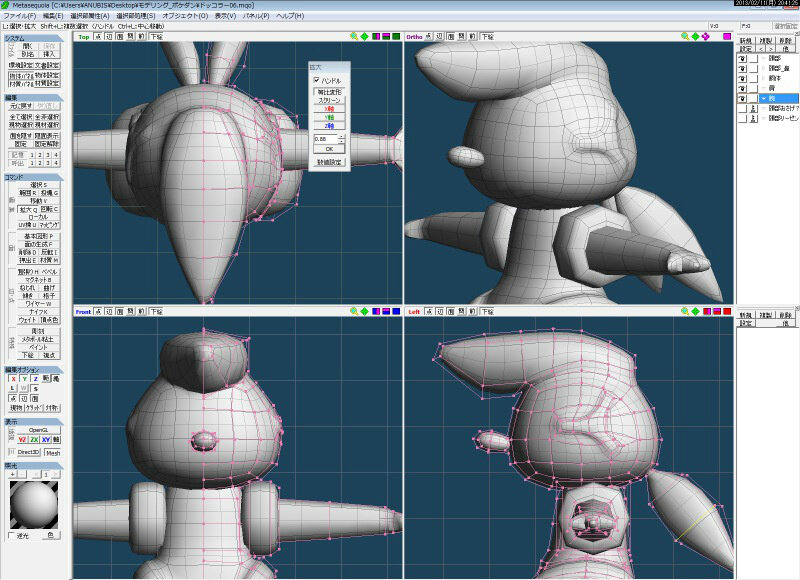Viewport: 800px width, 580px height.
Task: Toggle Z axis edit option
Action: coord(35,379)
